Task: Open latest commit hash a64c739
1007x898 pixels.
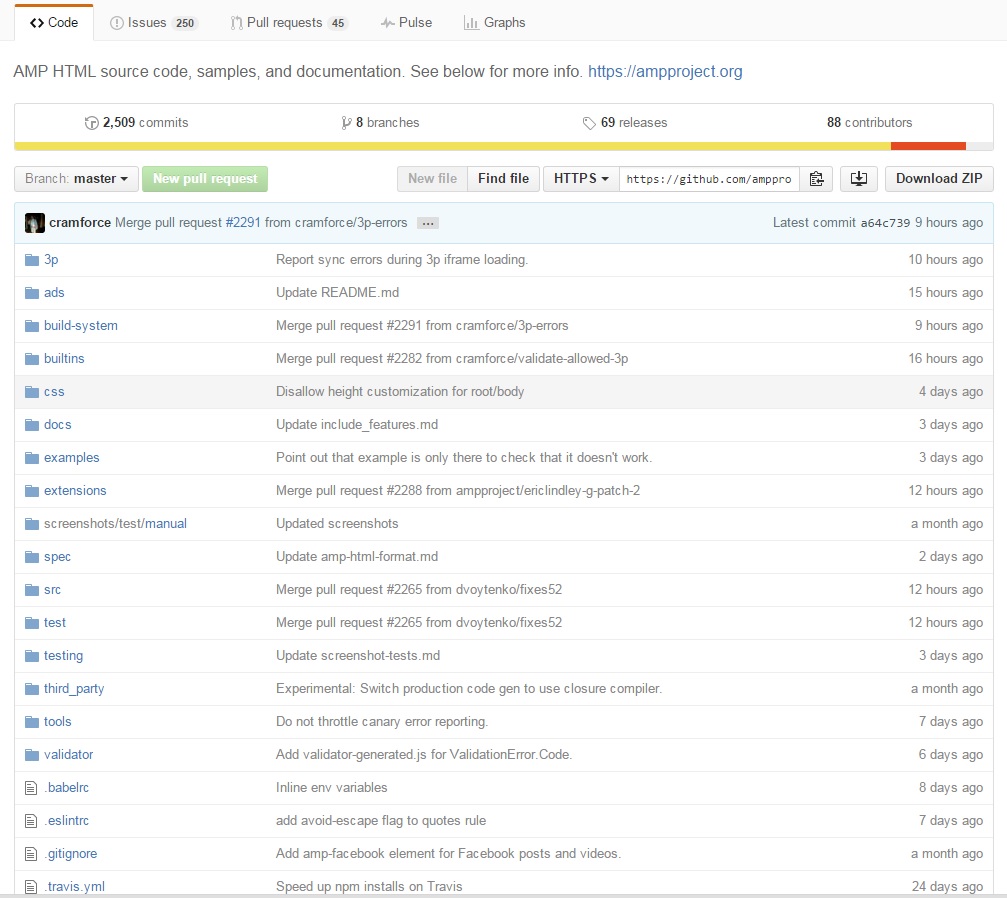Action: pos(885,223)
